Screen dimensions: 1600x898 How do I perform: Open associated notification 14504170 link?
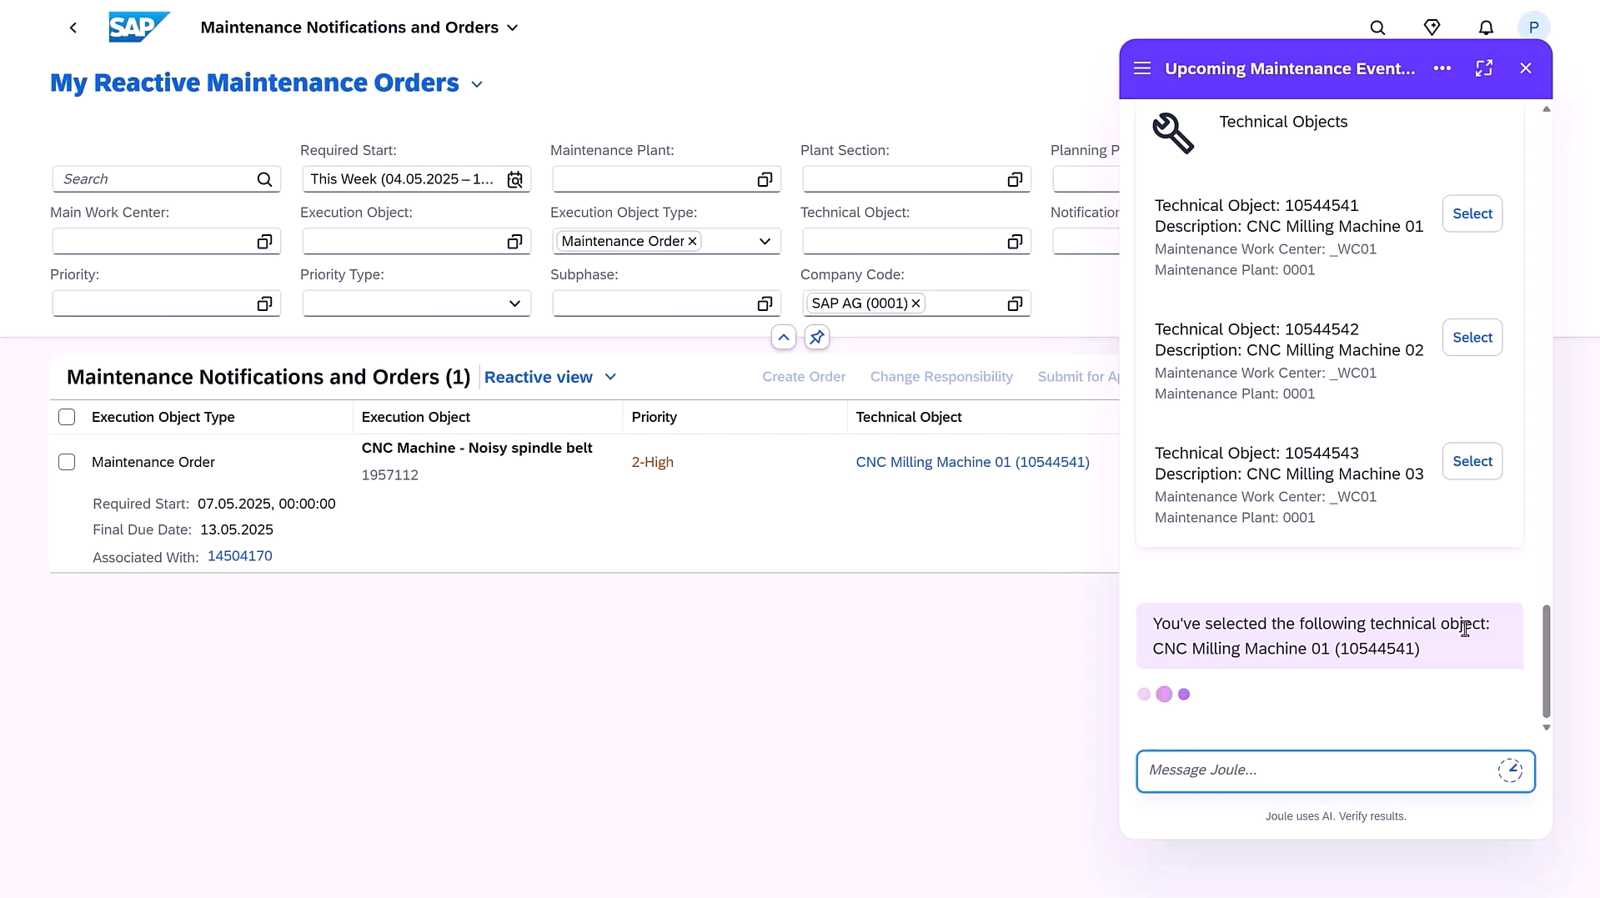pos(240,556)
